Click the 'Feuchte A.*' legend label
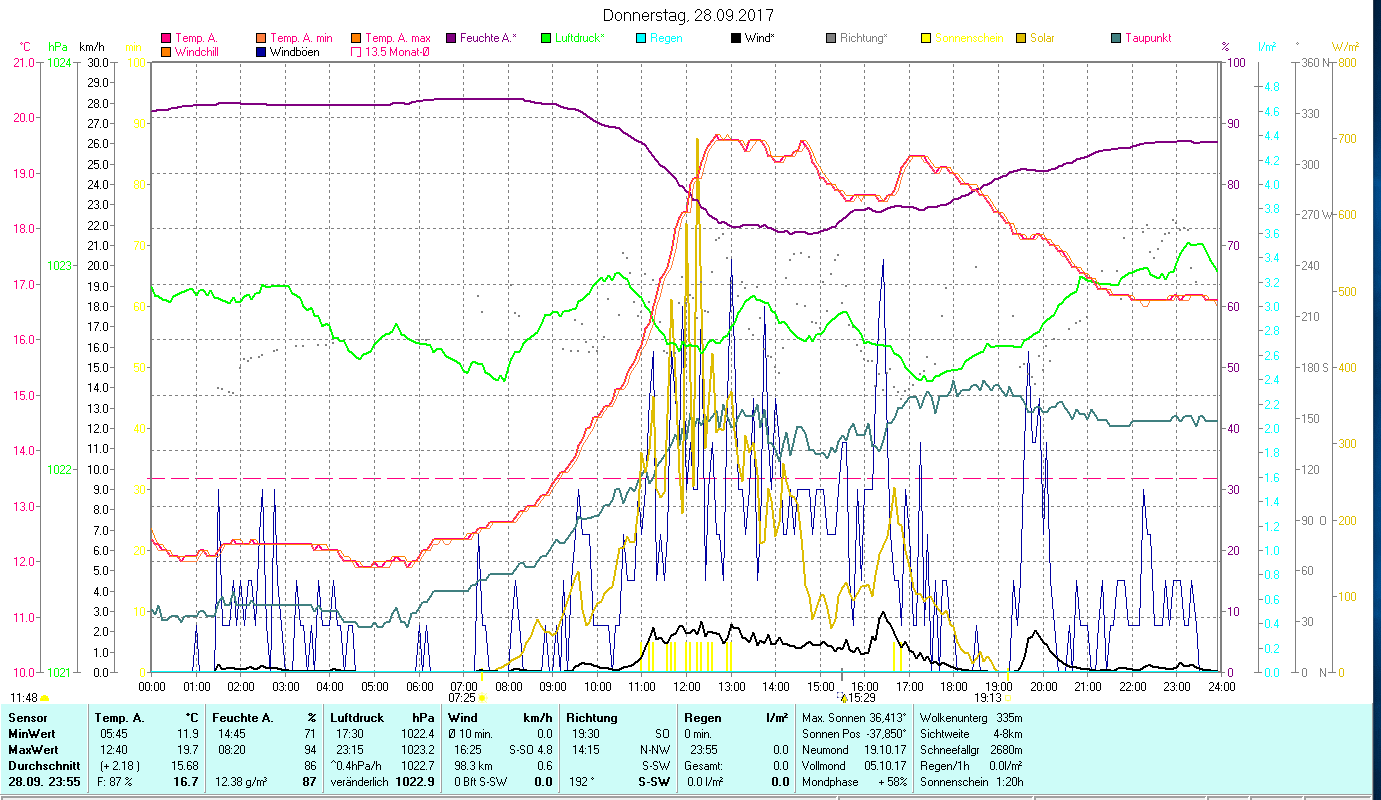Screen dimensions: 1381x800 tap(488, 38)
